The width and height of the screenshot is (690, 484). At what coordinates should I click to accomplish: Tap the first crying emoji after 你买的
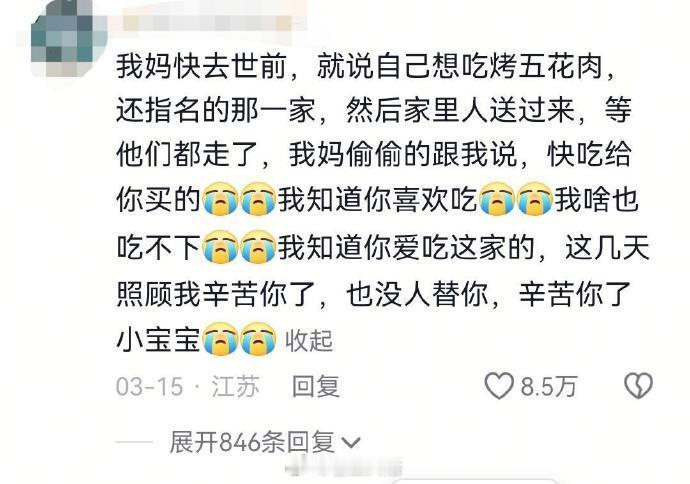coord(220,198)
